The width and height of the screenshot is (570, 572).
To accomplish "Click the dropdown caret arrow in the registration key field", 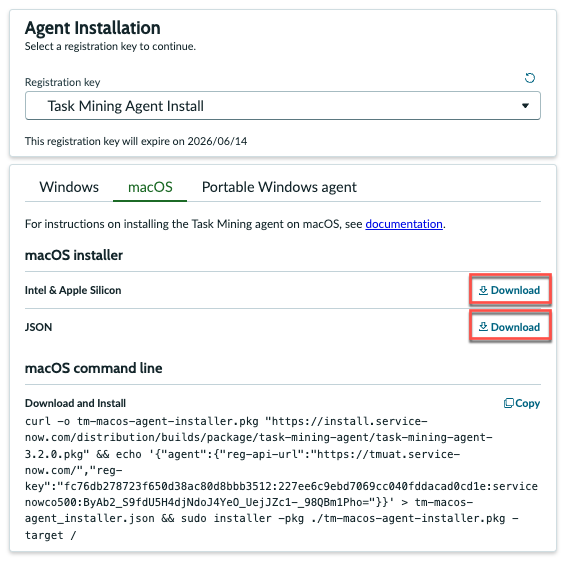I will (x=525, y=106).
